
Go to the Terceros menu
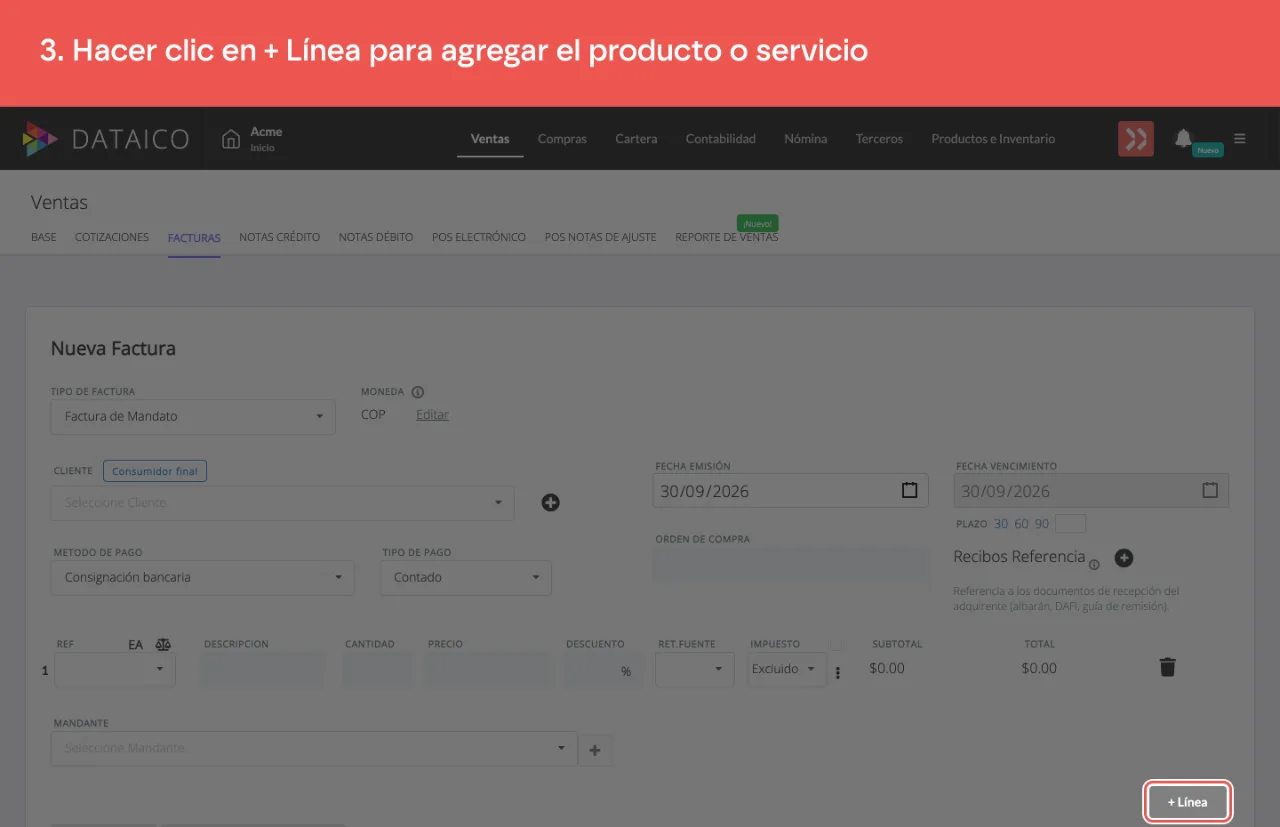[x=879, y=139]
